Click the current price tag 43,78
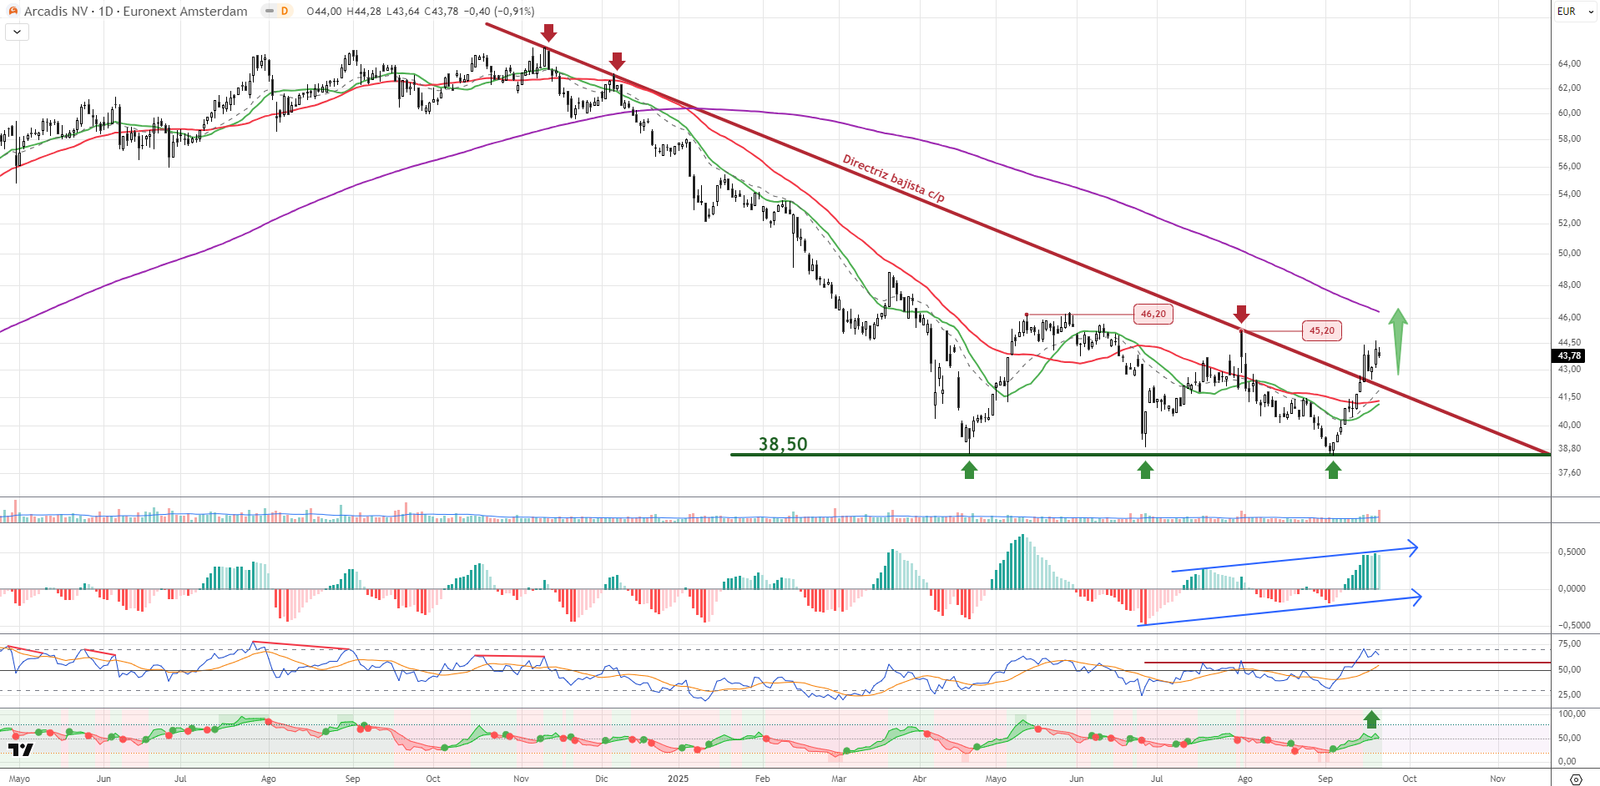1600x786 pixels. [x=1568, y=356]
